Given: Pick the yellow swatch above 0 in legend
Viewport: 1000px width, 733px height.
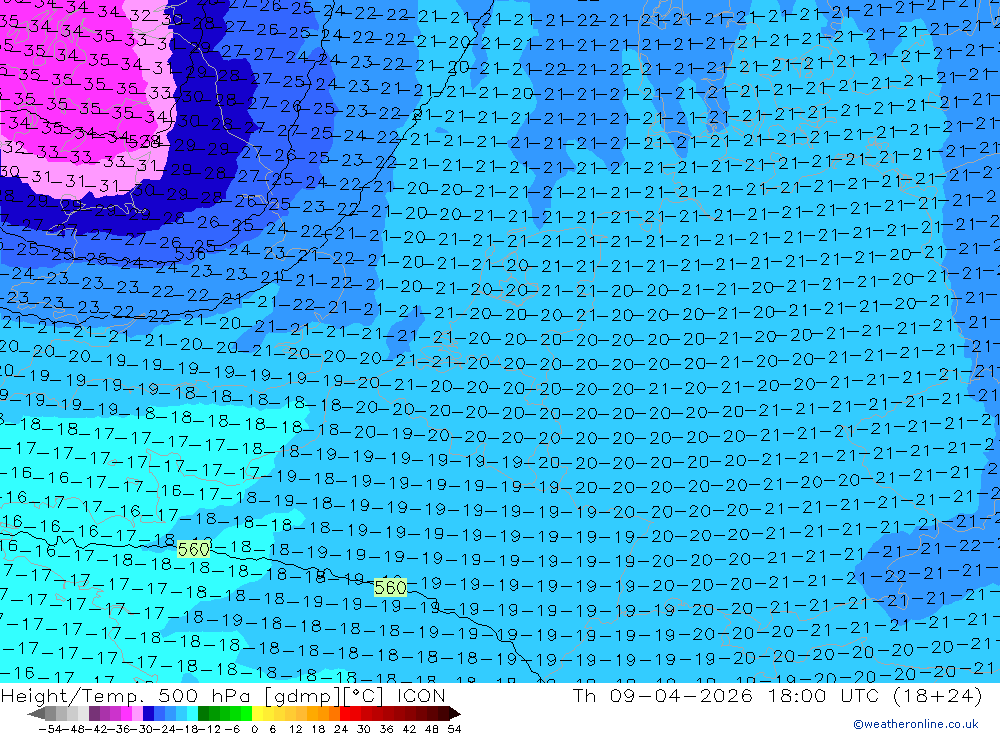Looking at the screenshot, I should (257, 714).
